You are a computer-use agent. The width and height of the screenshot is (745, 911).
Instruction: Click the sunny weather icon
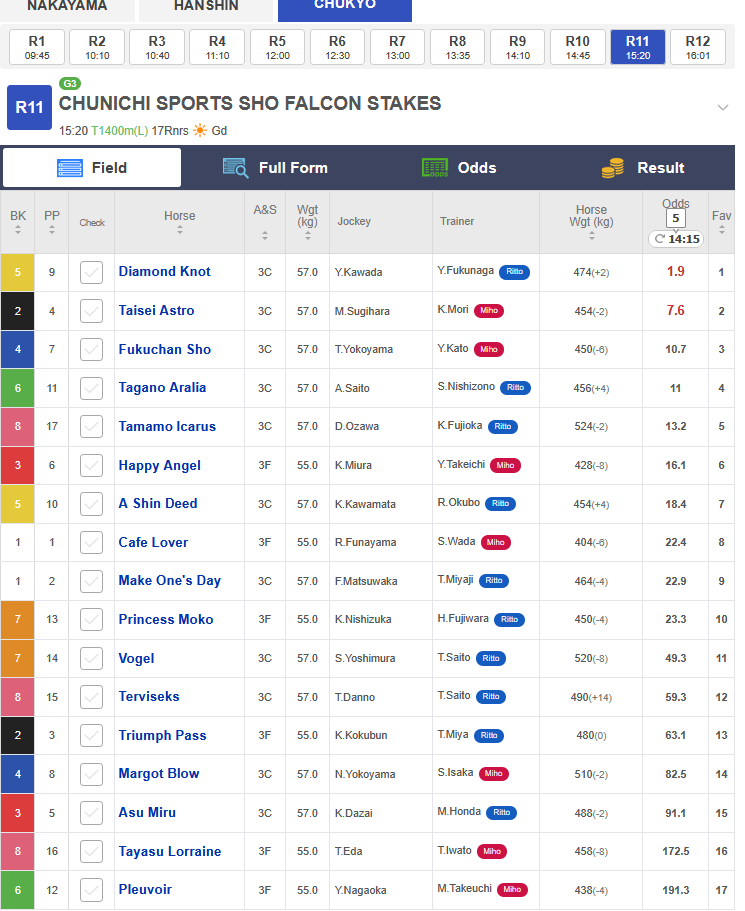click(x=200, y=130)
